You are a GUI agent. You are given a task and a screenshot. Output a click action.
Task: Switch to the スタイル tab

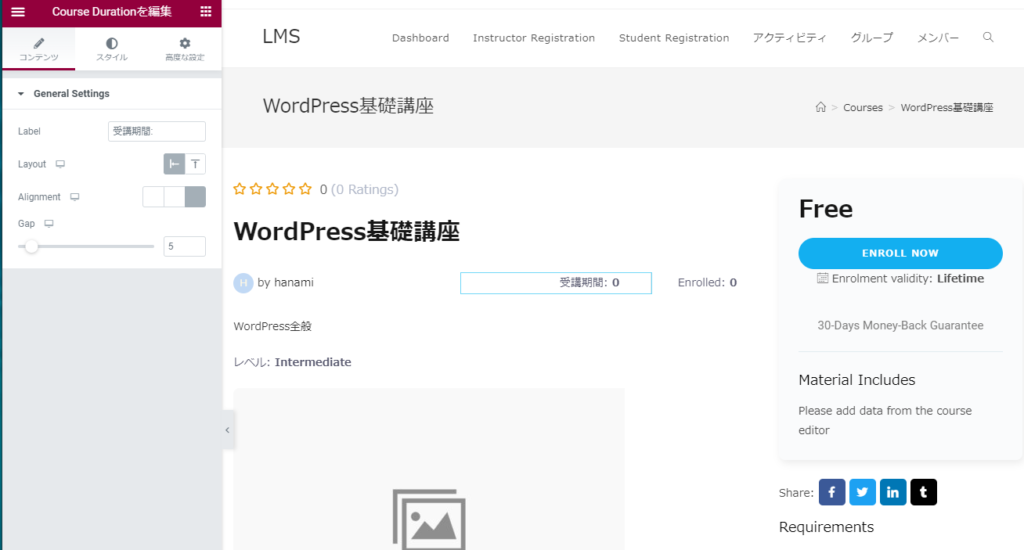pyautogui.click(x=111, y=49)
